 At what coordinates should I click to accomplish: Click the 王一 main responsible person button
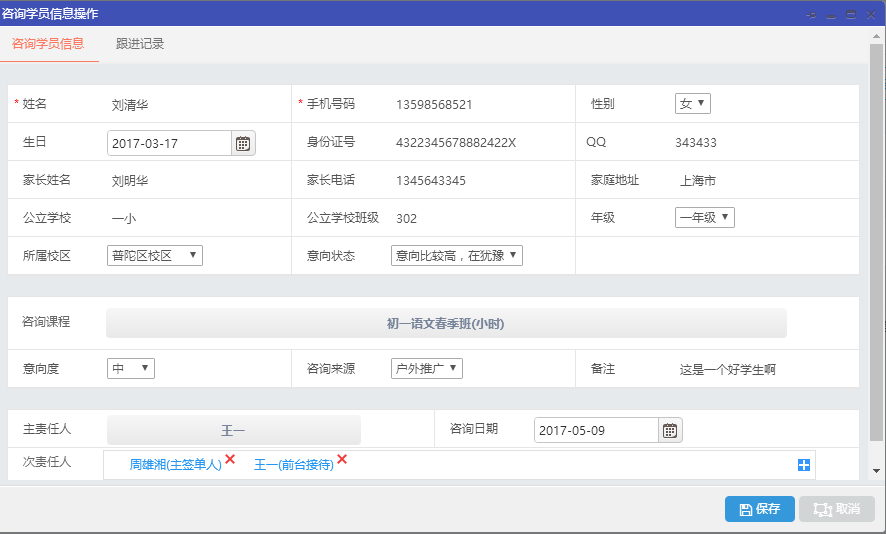coord(233,431)
